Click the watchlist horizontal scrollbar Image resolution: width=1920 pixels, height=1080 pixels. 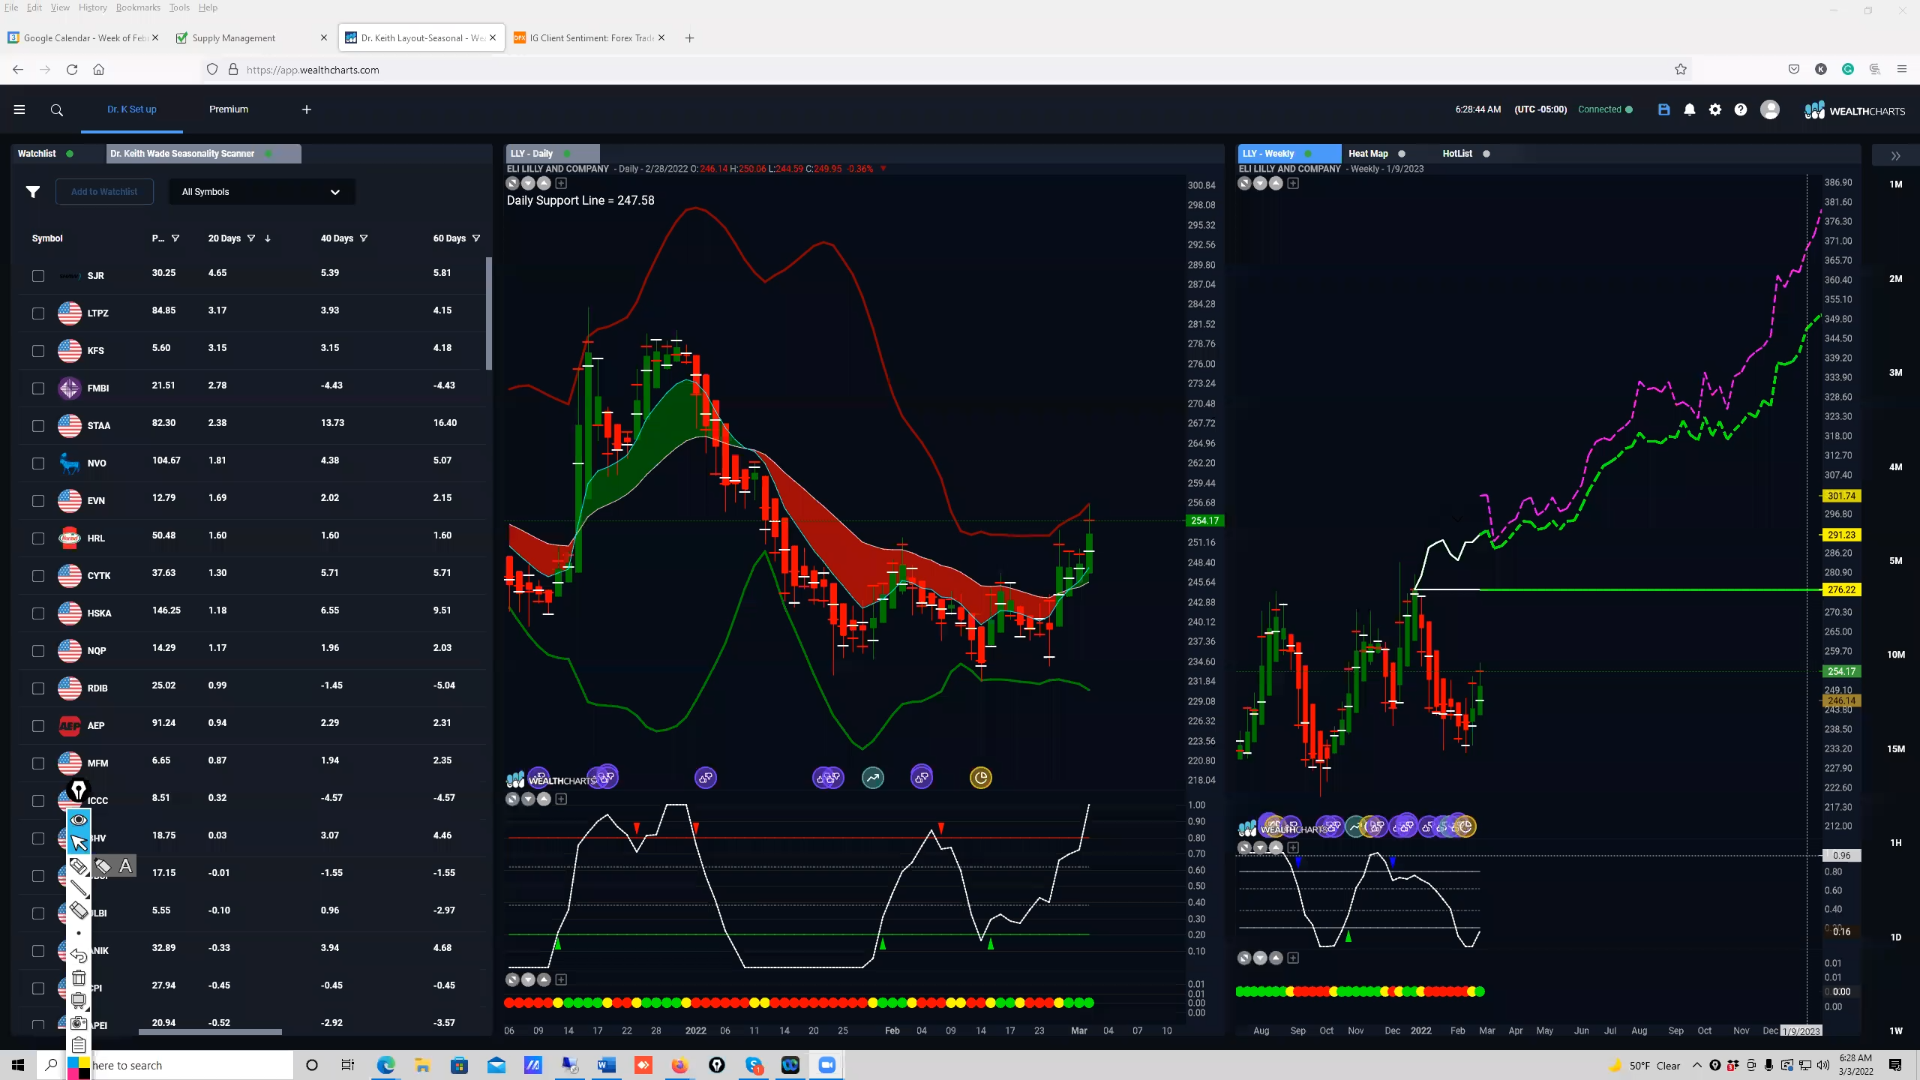pos(211,1032)
